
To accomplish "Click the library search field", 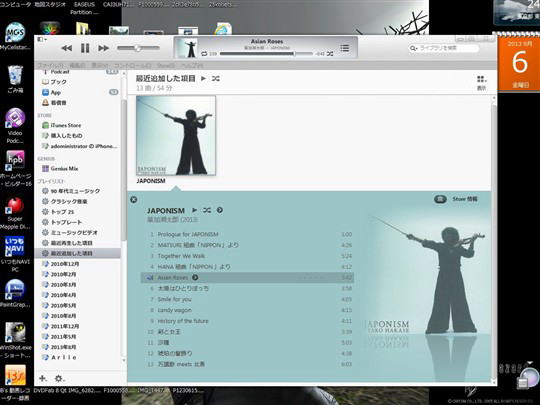I will pos(444,48).
